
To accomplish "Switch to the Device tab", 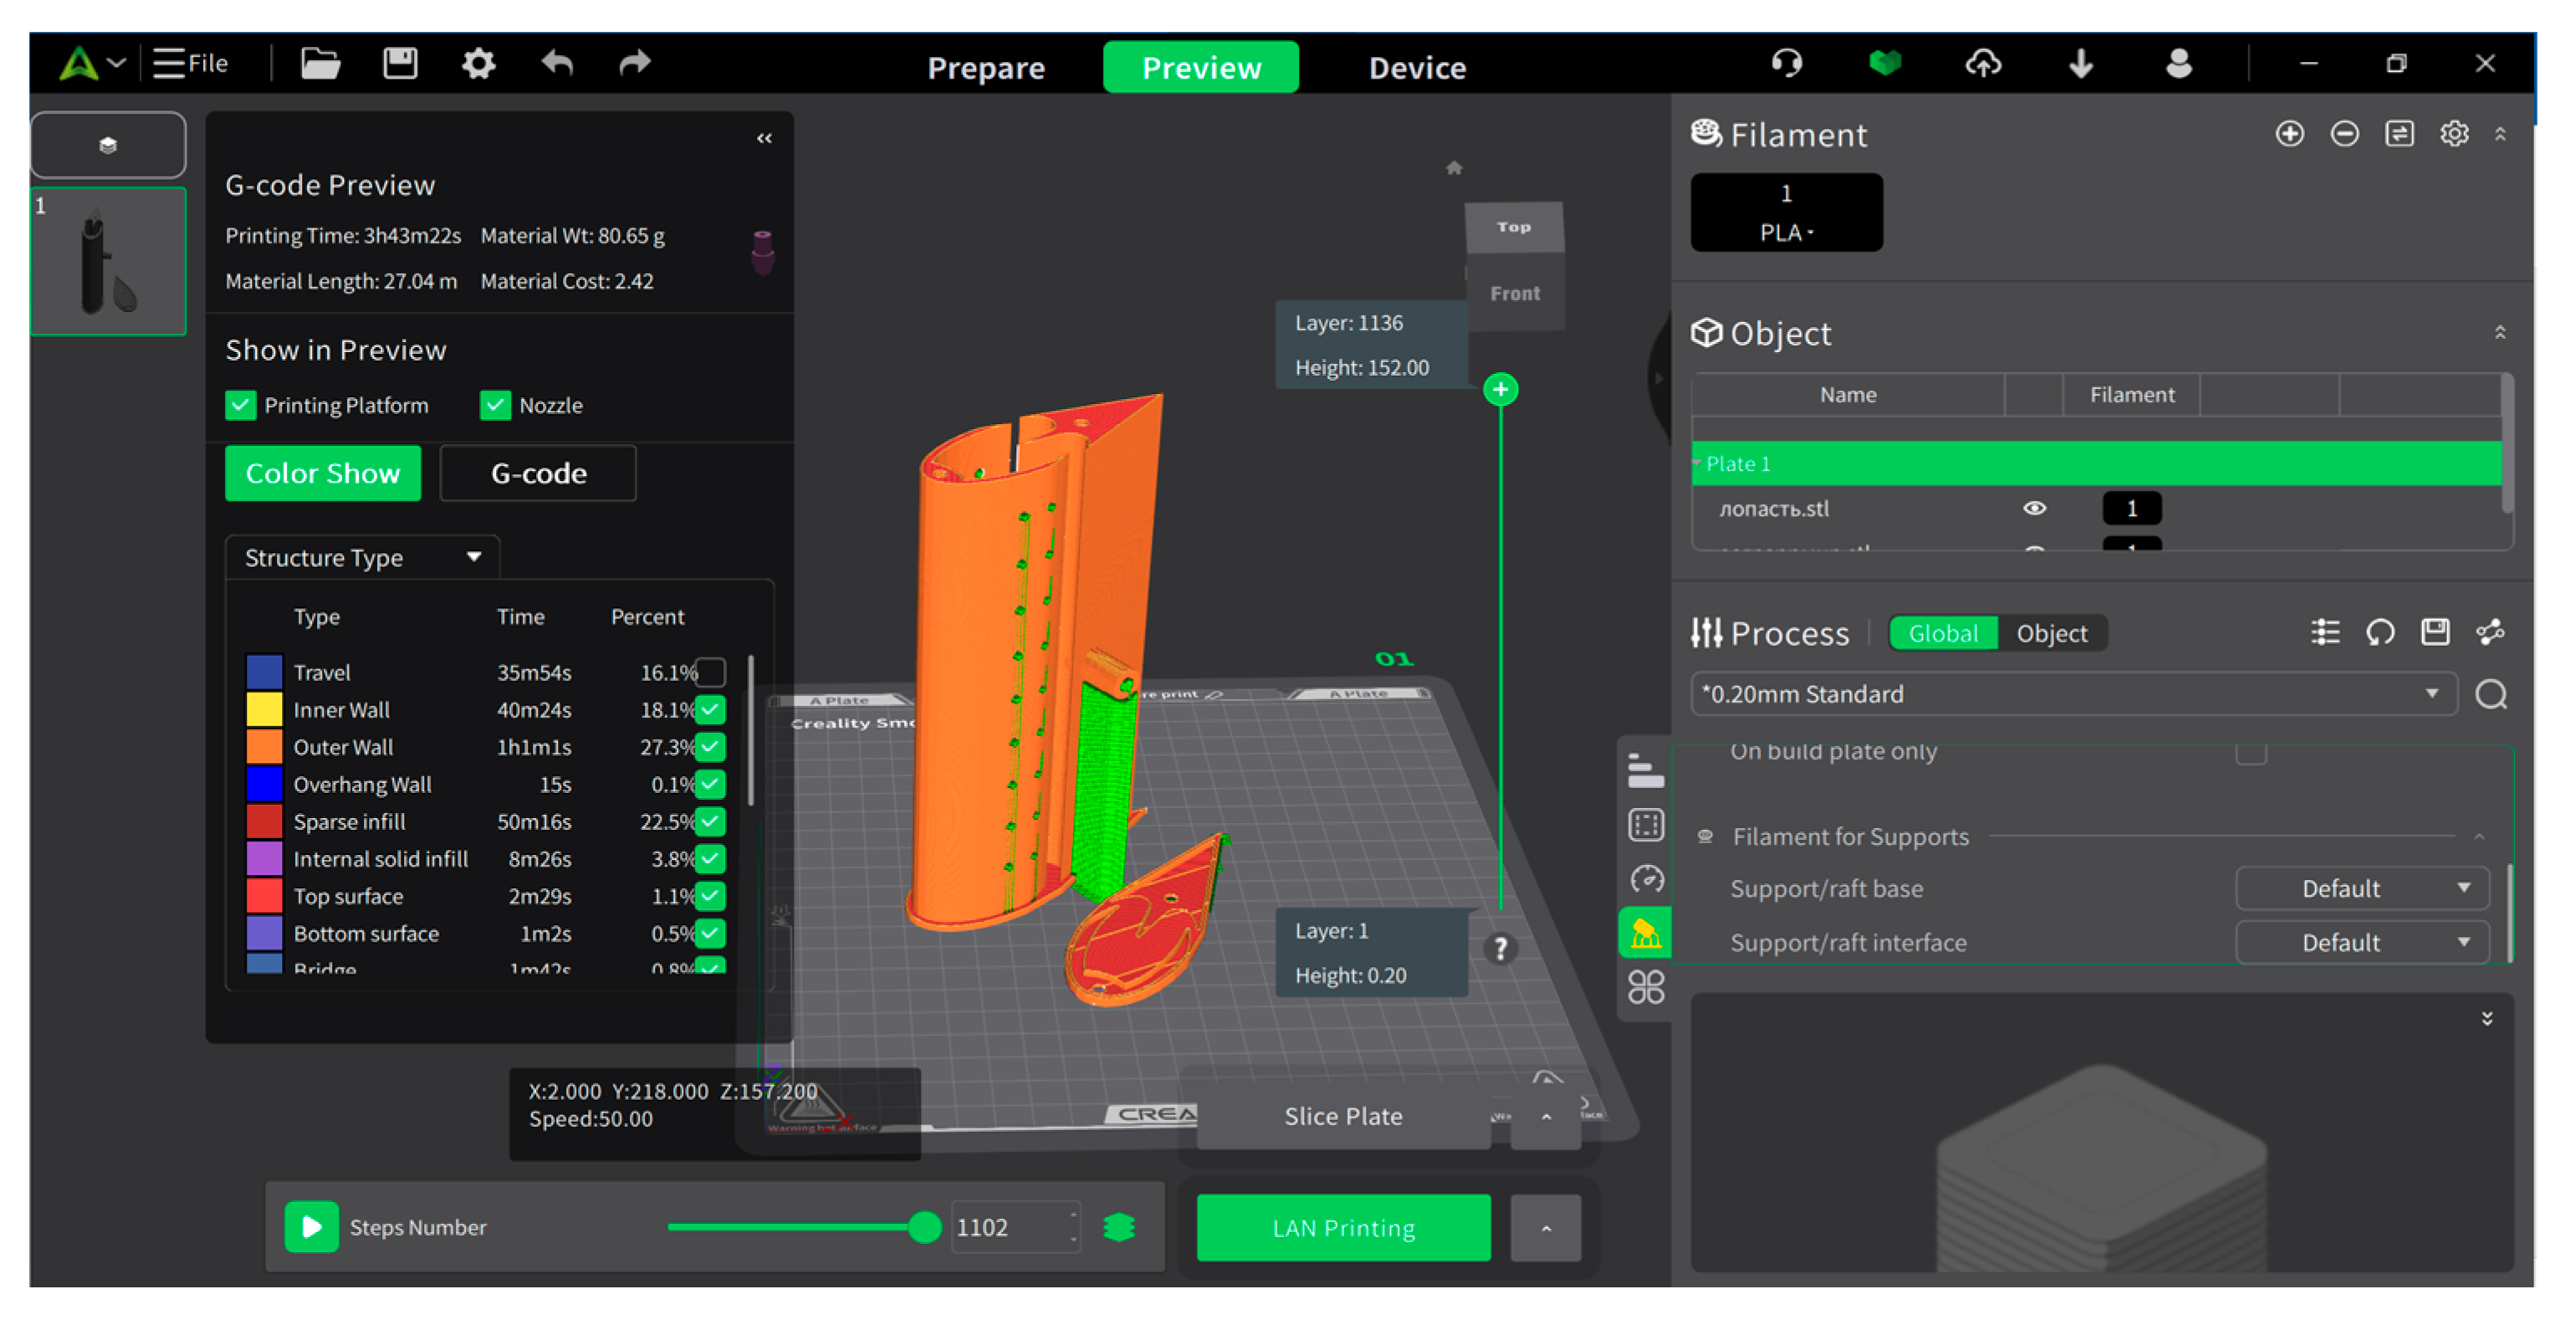I will 1416,68.
